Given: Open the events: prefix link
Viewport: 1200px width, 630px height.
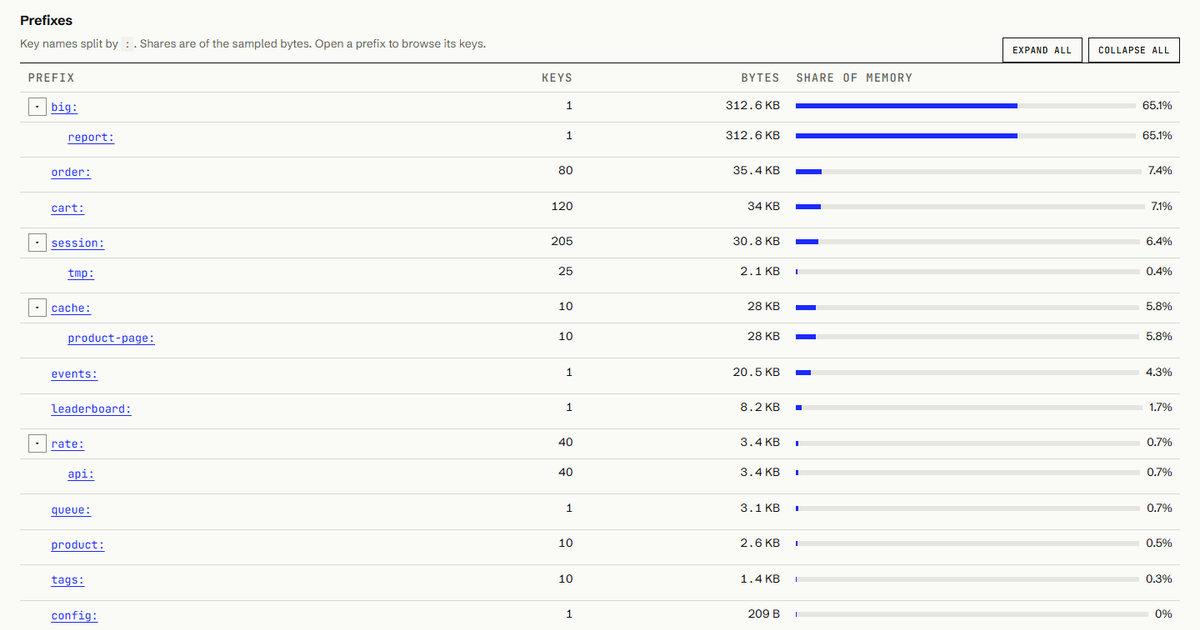Looking at the screenshot, I should [74, 374].
